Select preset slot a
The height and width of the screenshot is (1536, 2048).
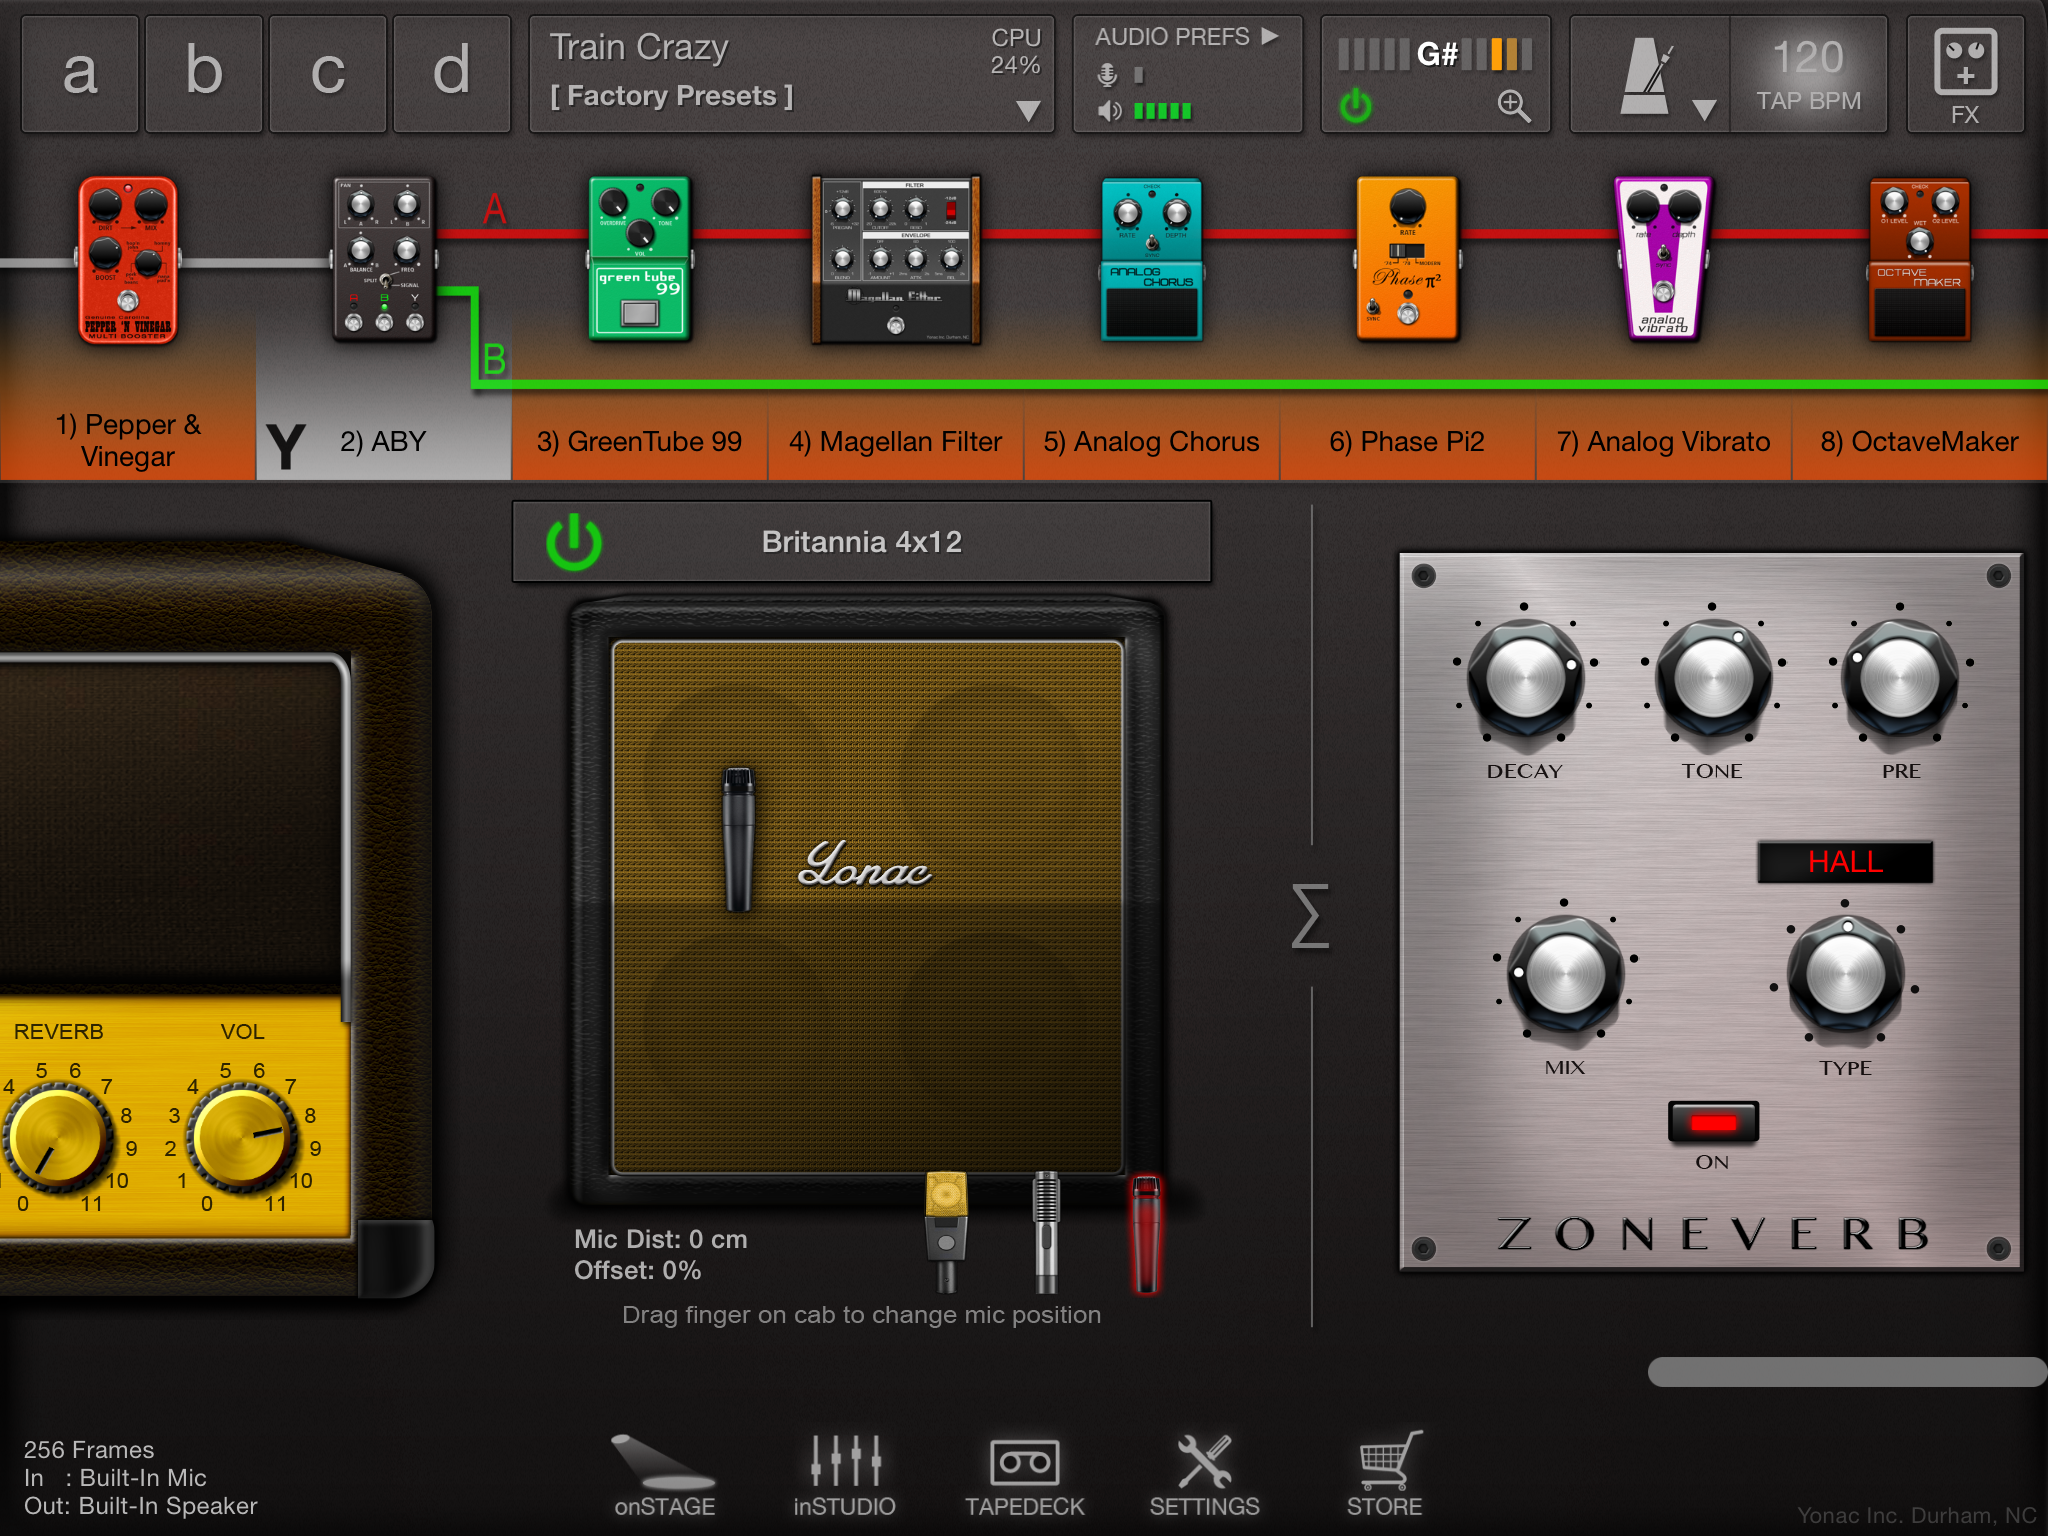click(80, 74)
